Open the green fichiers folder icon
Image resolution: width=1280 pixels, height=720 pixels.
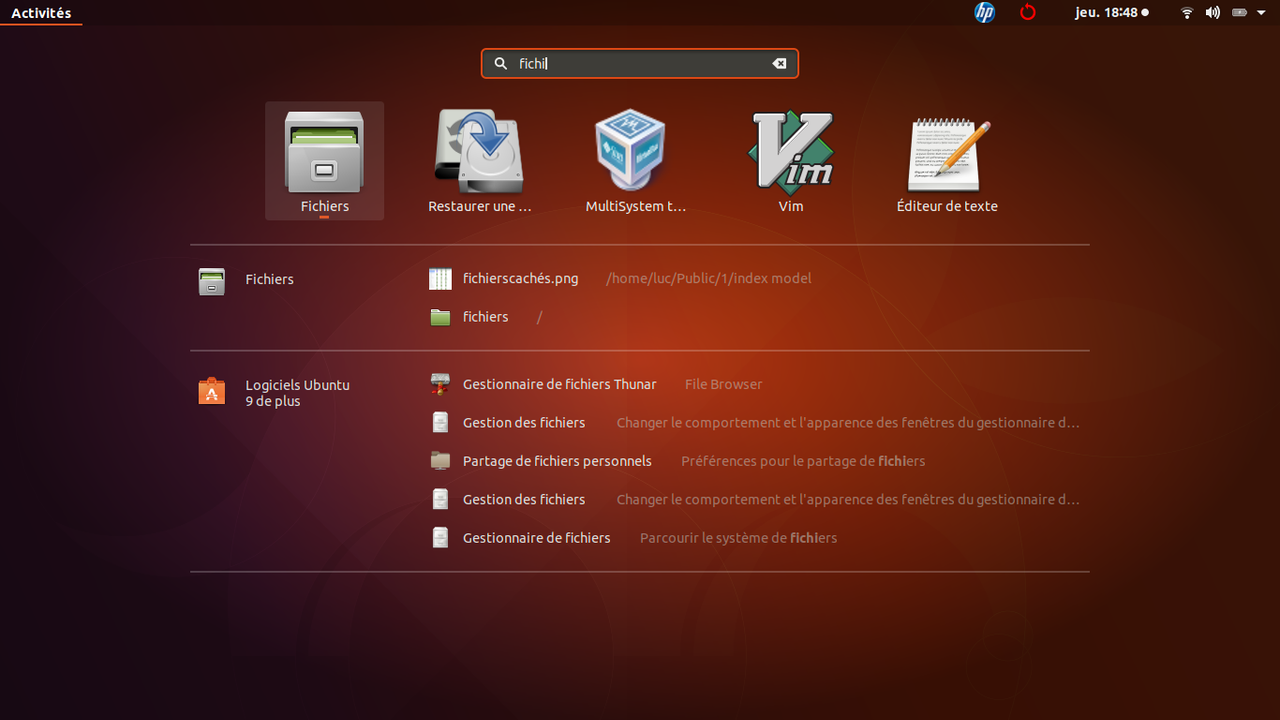[x=440, y=317]
